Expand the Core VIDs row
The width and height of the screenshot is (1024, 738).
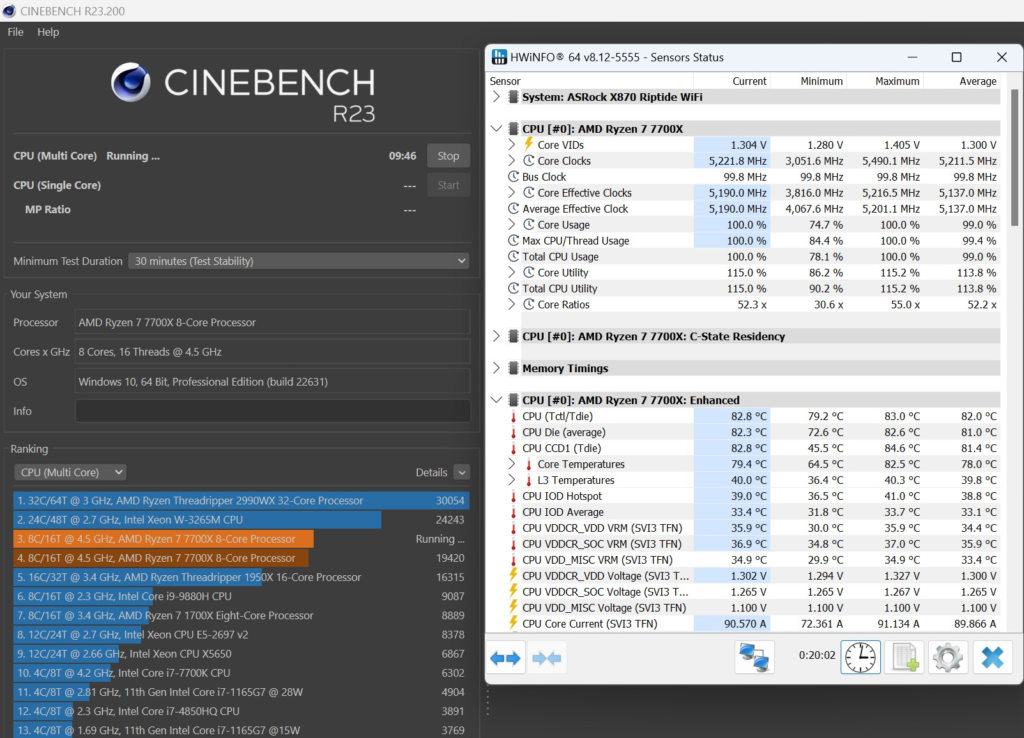click(x=513, y=145)
